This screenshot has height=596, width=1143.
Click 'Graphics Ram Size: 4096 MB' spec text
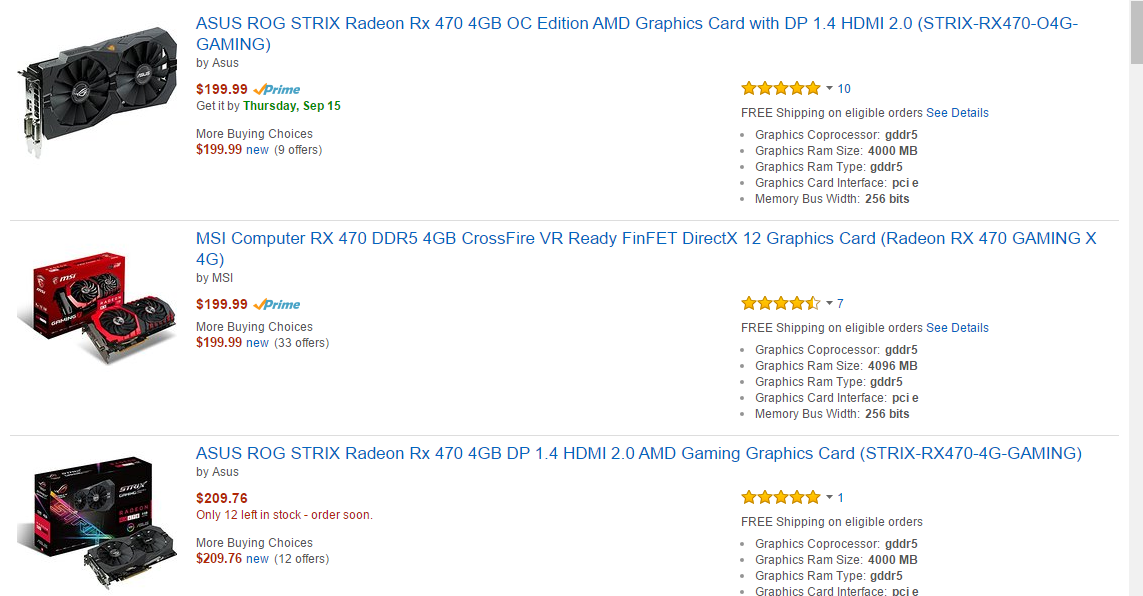pos(836,366)
